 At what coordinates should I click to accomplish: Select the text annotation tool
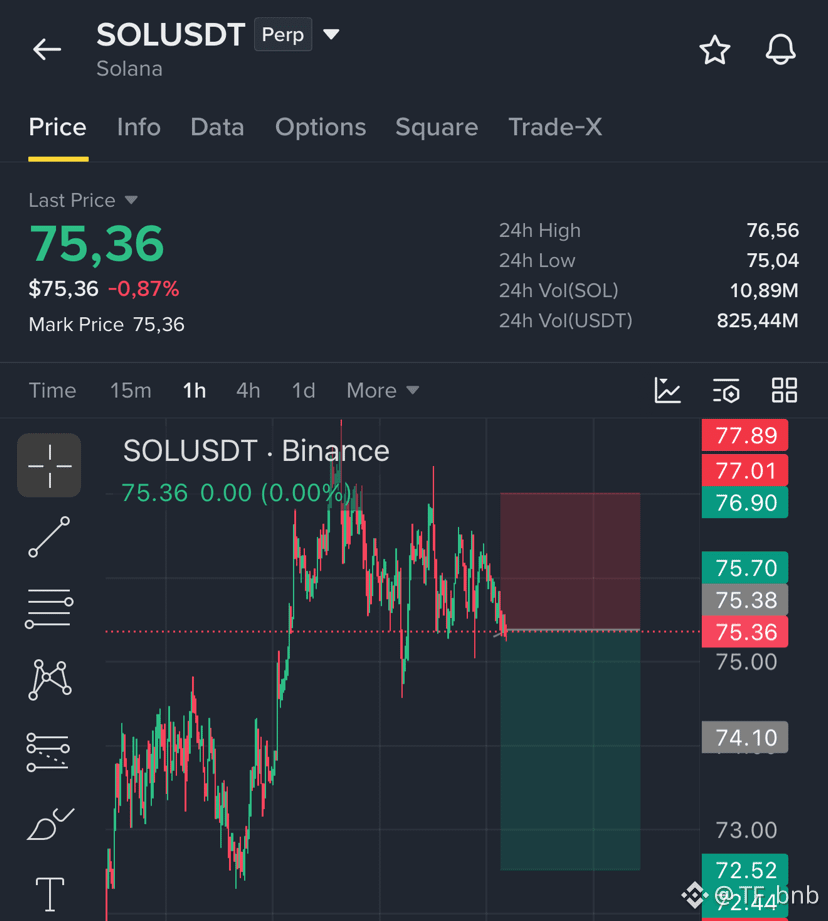50,894
